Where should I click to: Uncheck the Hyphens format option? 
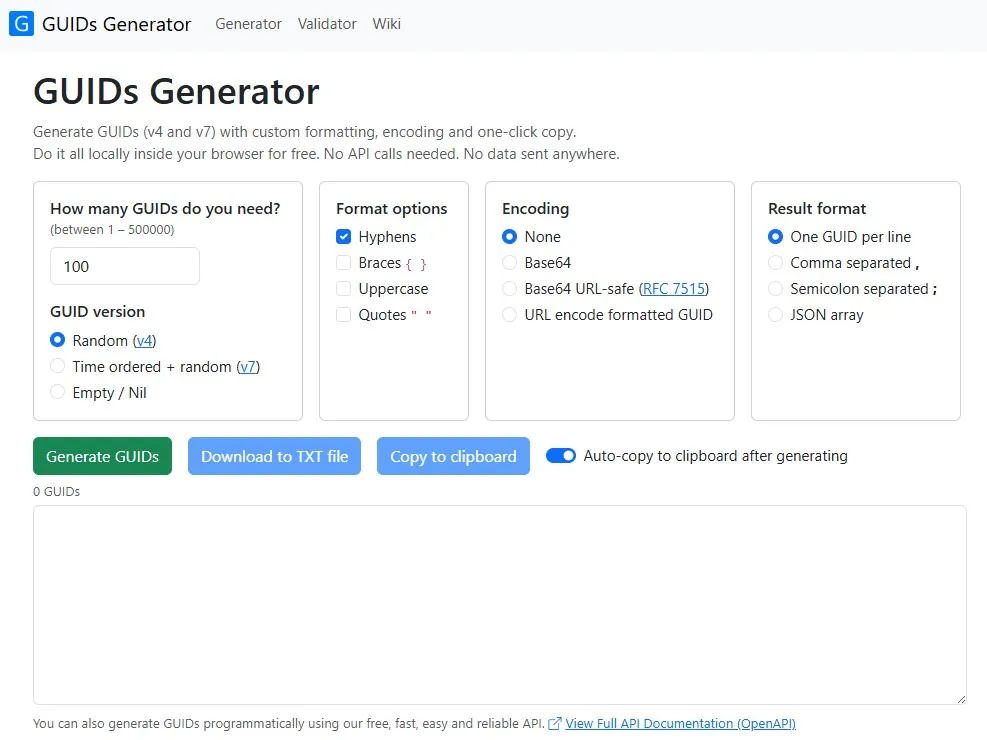click(x=343, y=236)
